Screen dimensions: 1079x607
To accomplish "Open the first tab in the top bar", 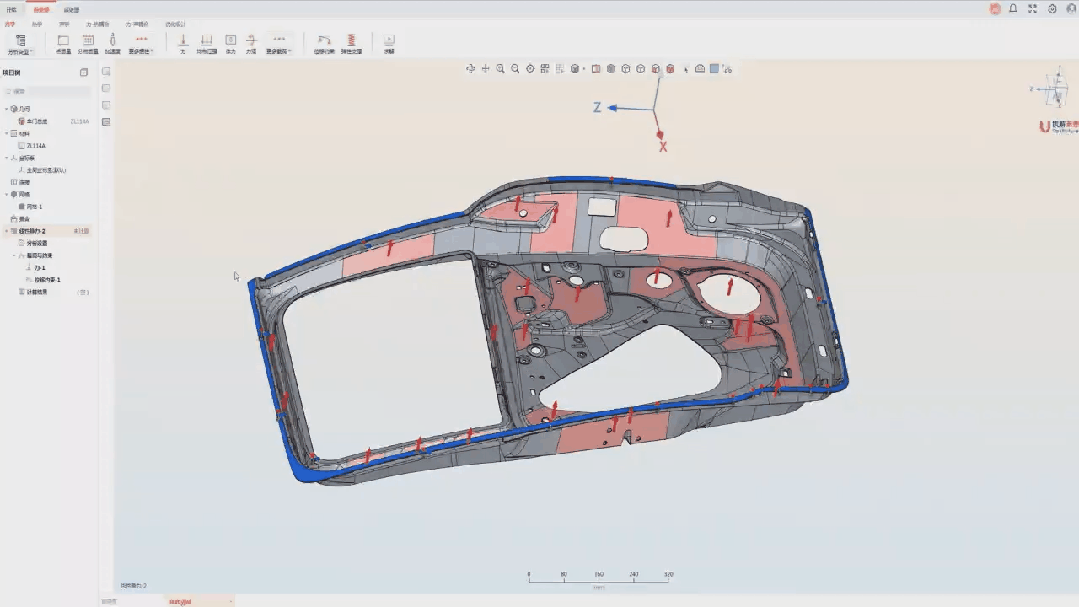I will click(11, 9).
